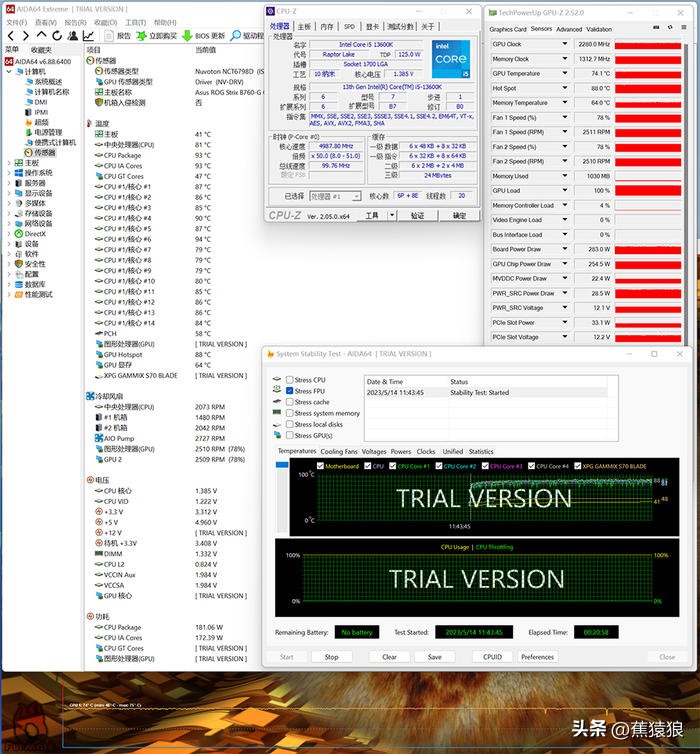Click the AIDA64 forward navigation arrow
Image resolution: width=700 pixels, height=754 pixels.
pyautogui.click(x=26, y=36)
